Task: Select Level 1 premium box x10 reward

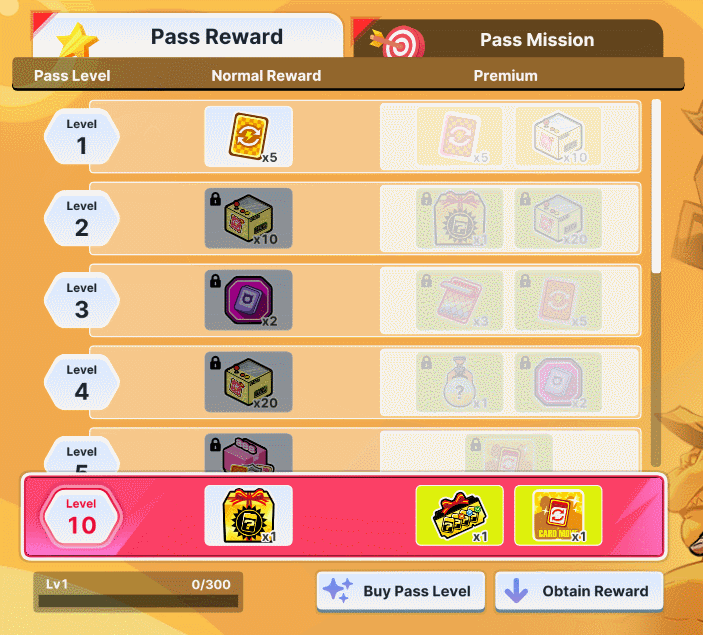Action: click(558, 136)
